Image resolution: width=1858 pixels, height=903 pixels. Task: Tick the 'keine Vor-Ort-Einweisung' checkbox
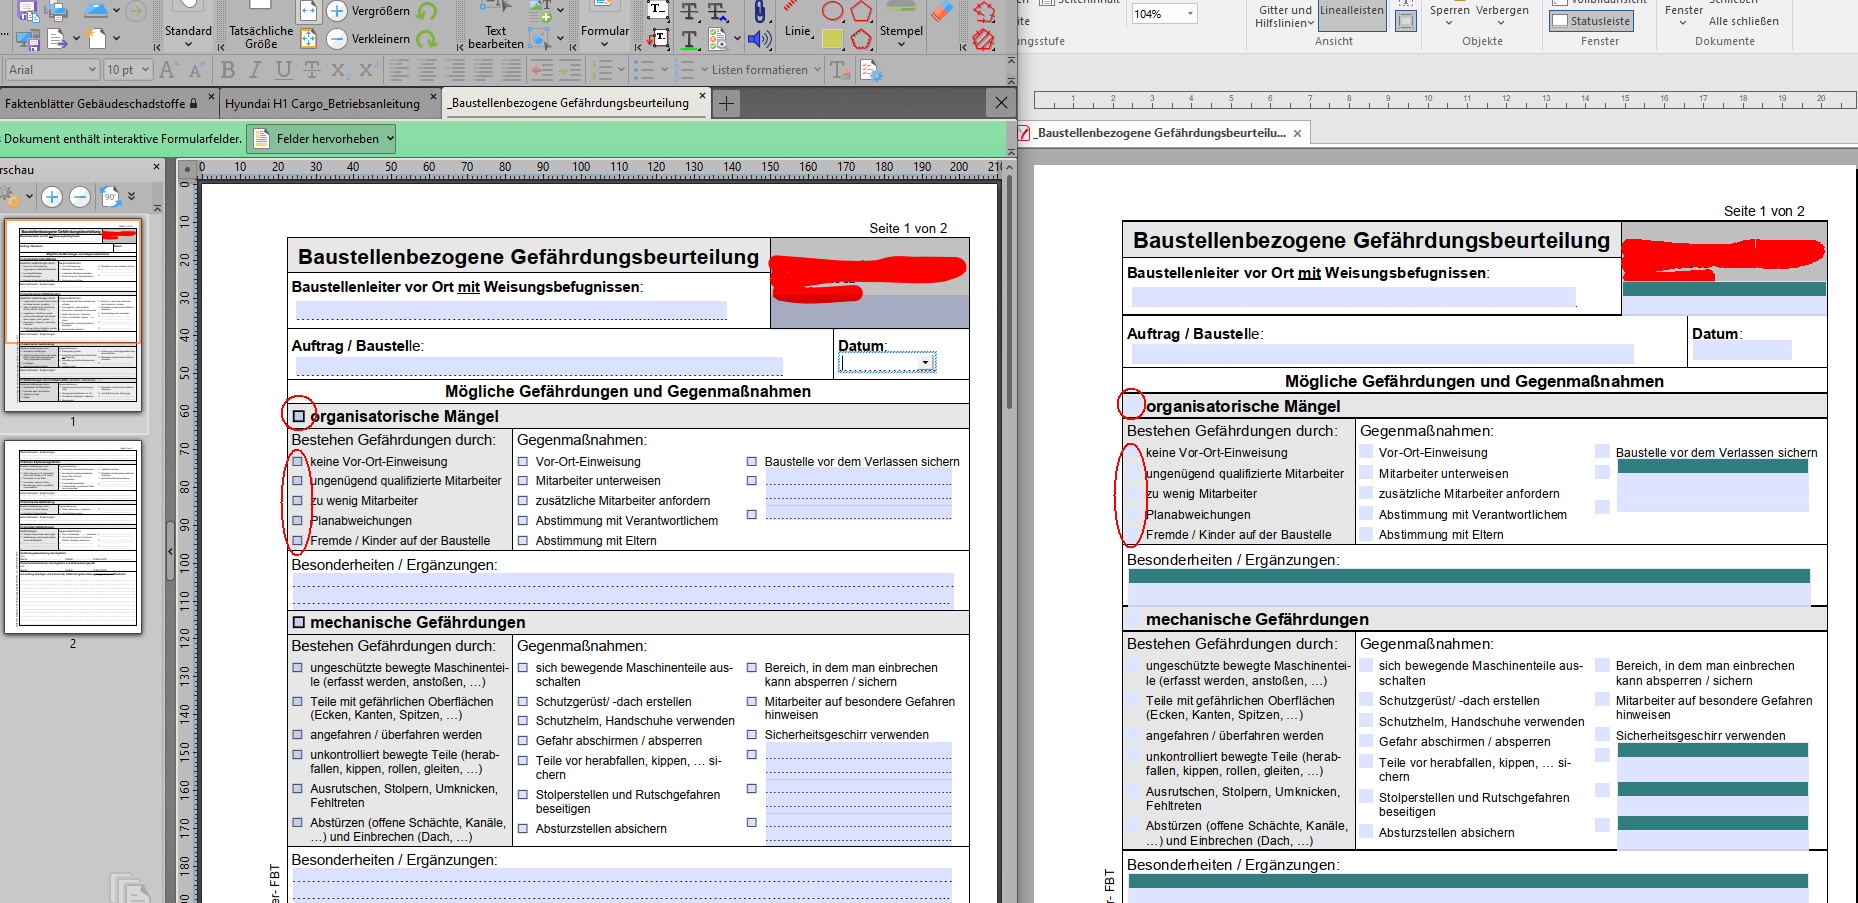(297, 461)
